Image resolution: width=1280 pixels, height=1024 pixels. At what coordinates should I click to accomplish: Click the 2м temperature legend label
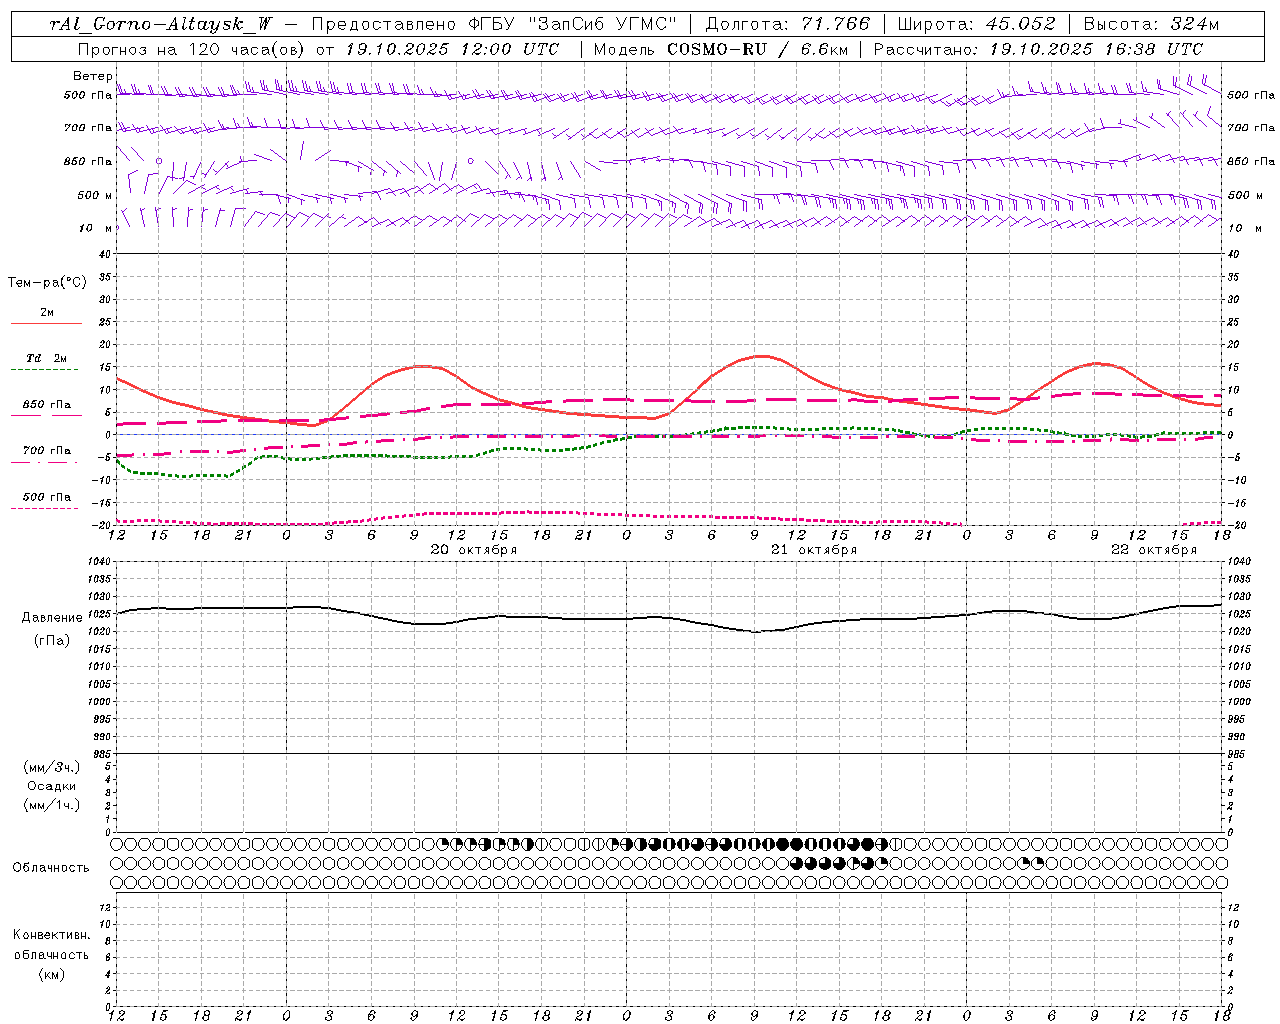47,312
